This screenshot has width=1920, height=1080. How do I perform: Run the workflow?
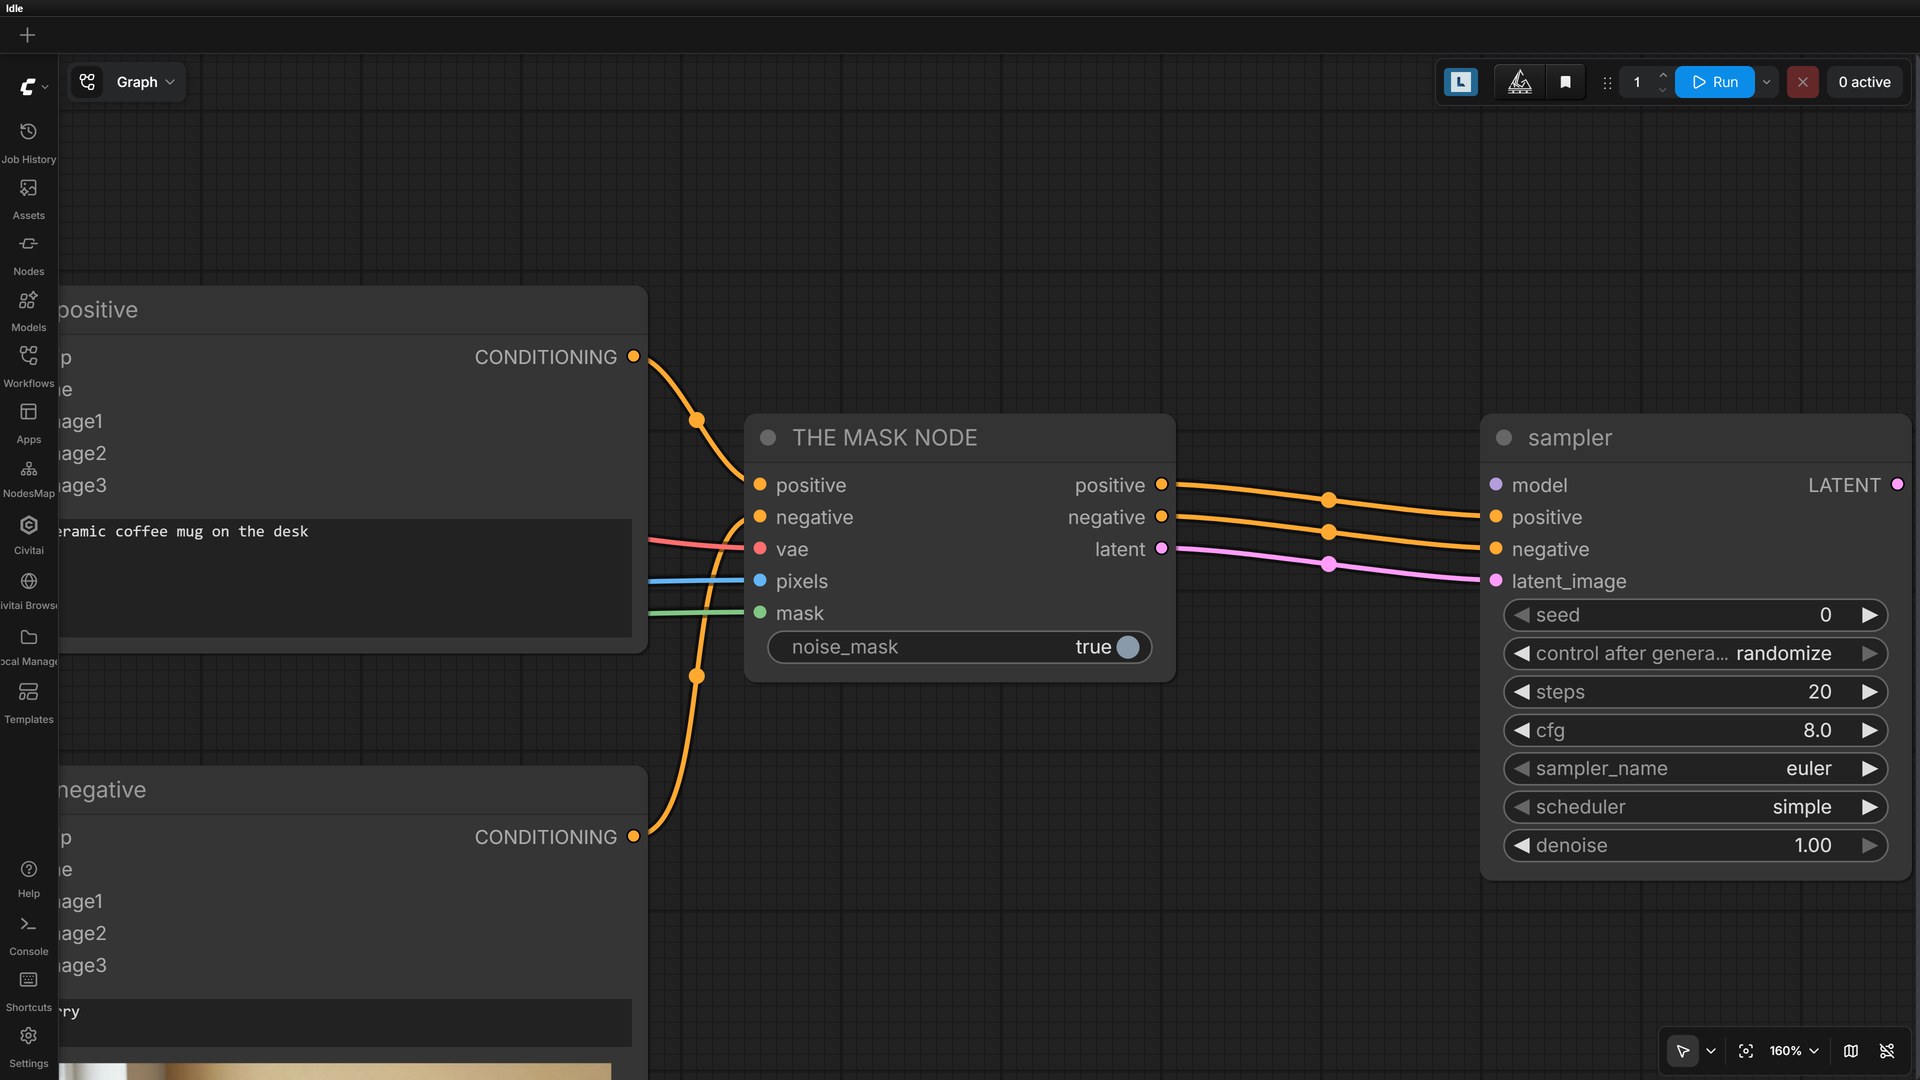pyautogui.click(x=1715, y=82)
